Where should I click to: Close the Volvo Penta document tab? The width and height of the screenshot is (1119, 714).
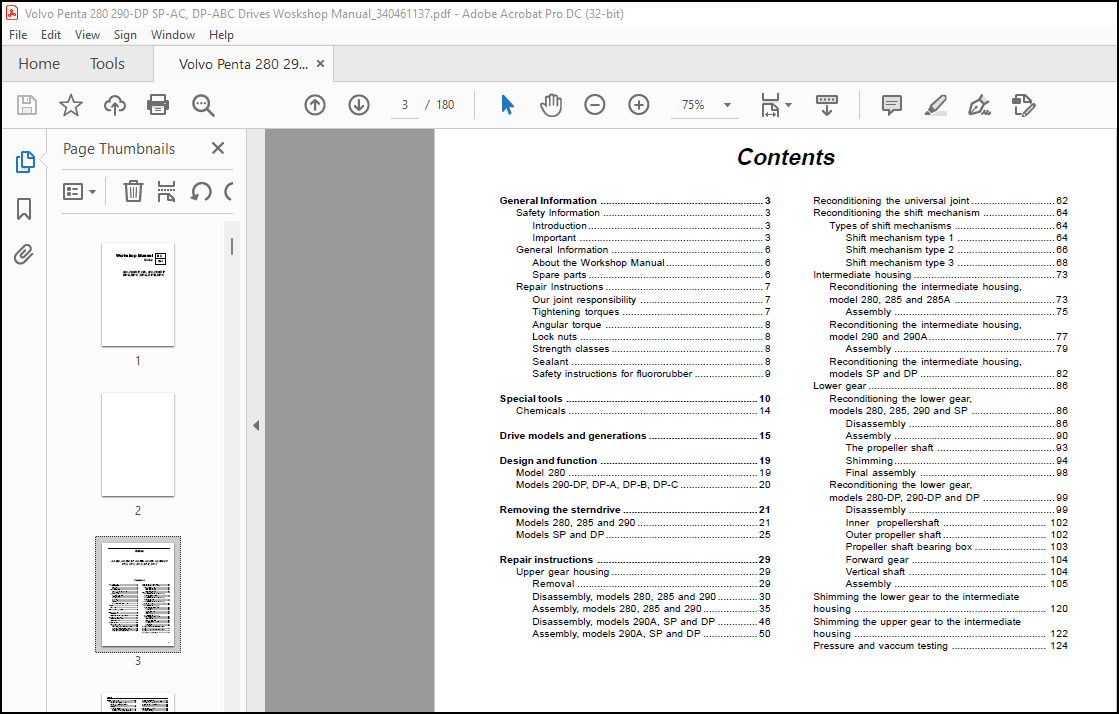(x=320, y=64)
